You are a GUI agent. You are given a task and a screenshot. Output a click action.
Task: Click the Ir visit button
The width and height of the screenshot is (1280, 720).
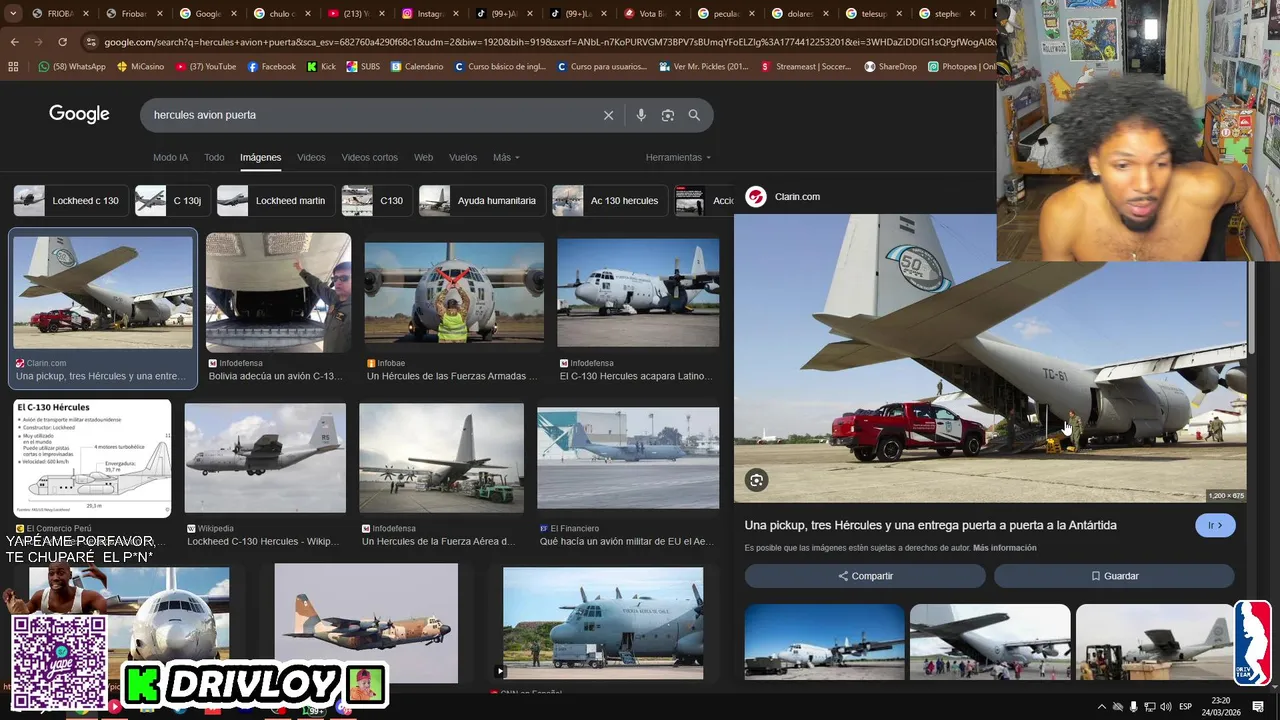point(1215,525)
